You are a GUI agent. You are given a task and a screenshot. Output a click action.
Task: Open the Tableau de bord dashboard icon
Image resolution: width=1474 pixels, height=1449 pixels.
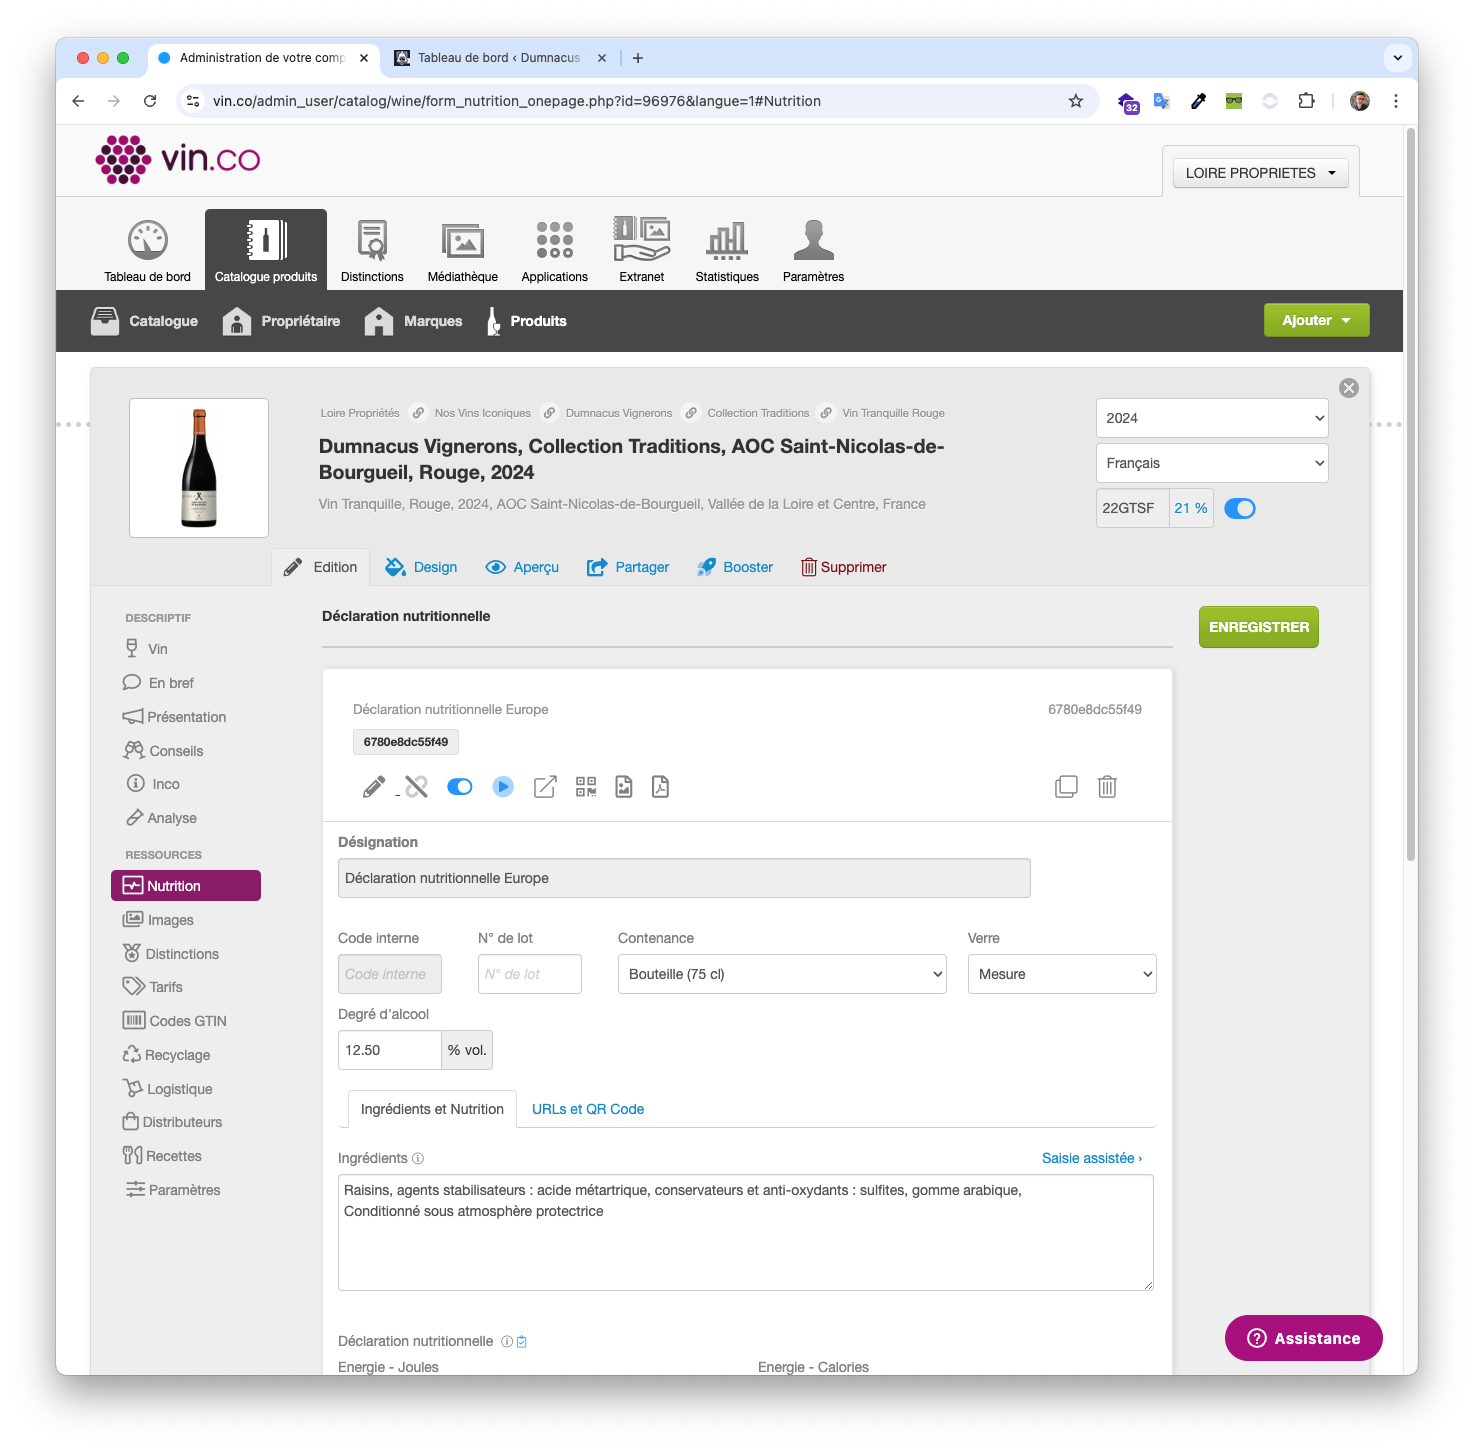pos(148,240)
